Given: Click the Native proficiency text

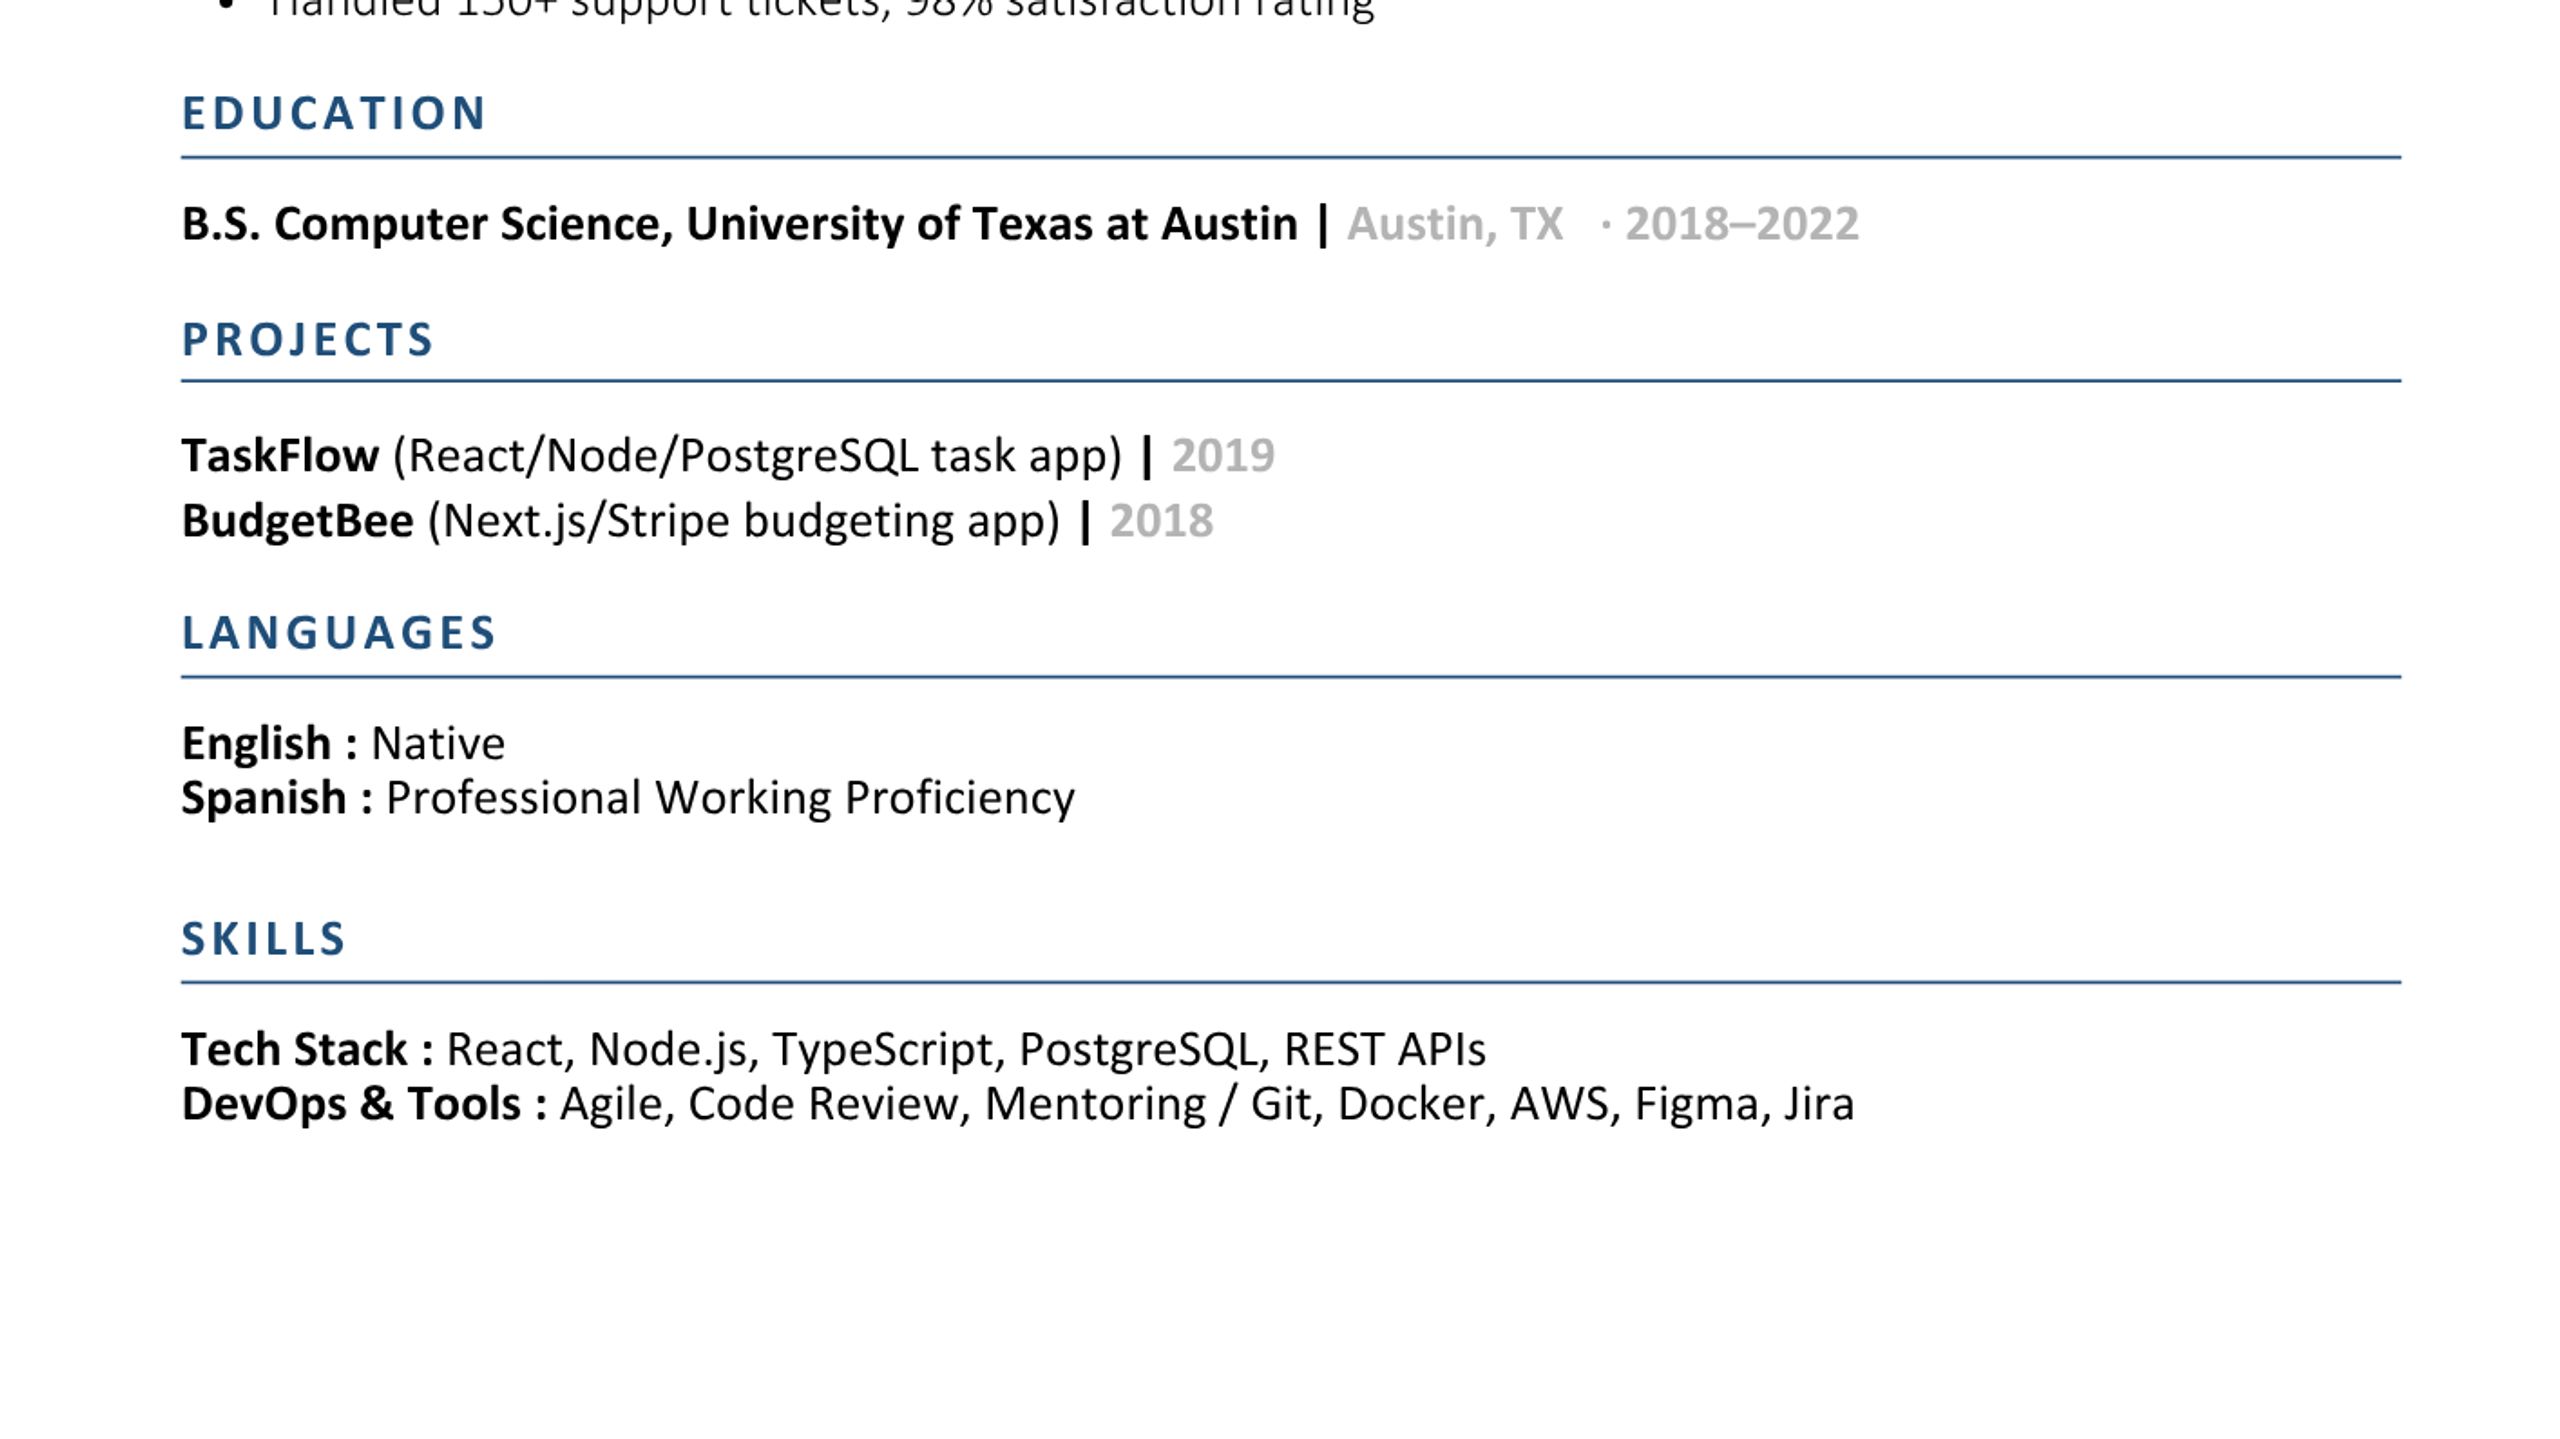Looking at the screenshot, I should pos(438,744).
